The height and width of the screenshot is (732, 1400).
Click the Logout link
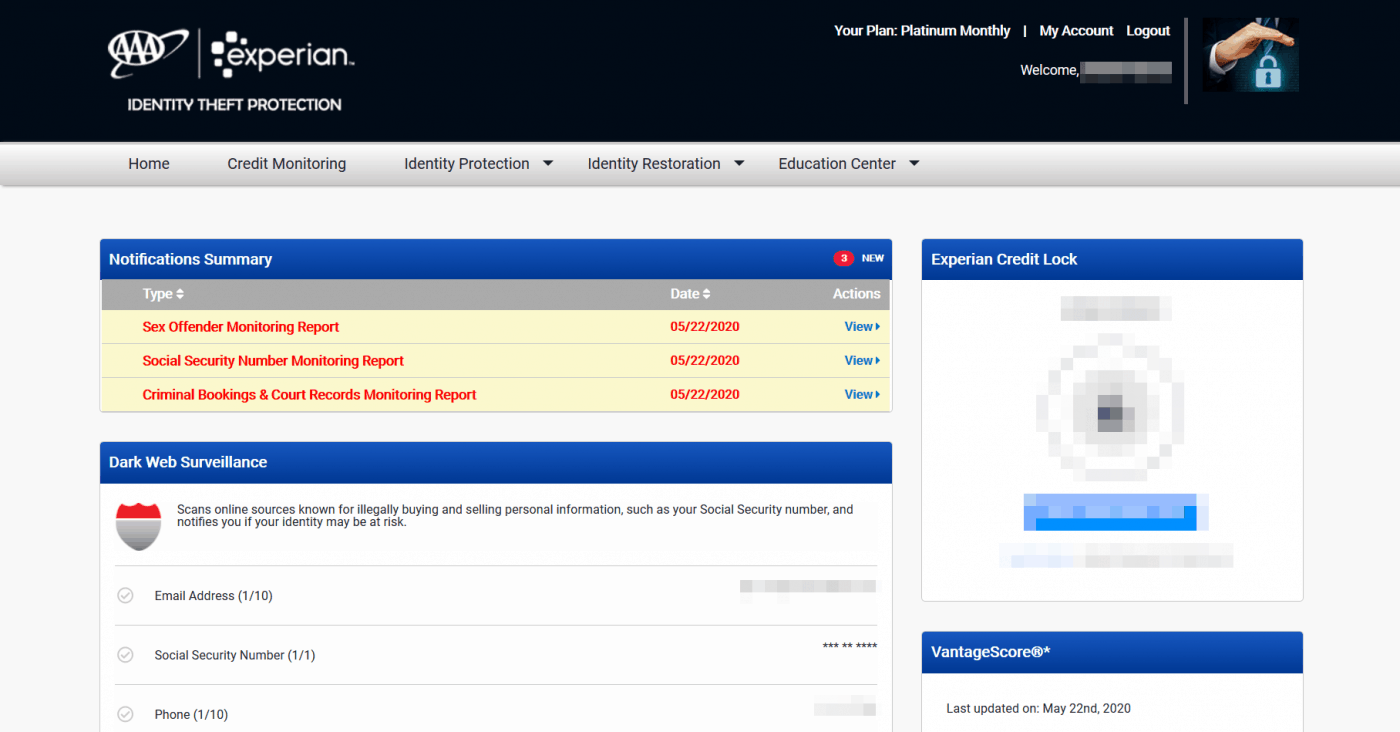coord(1147,30)
